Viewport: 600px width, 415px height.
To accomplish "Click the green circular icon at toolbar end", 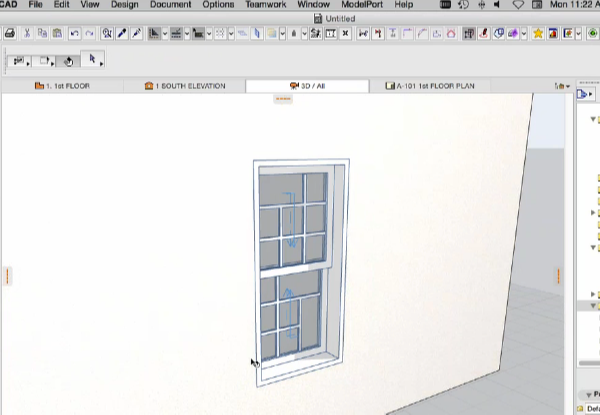I will pos(593,34).
